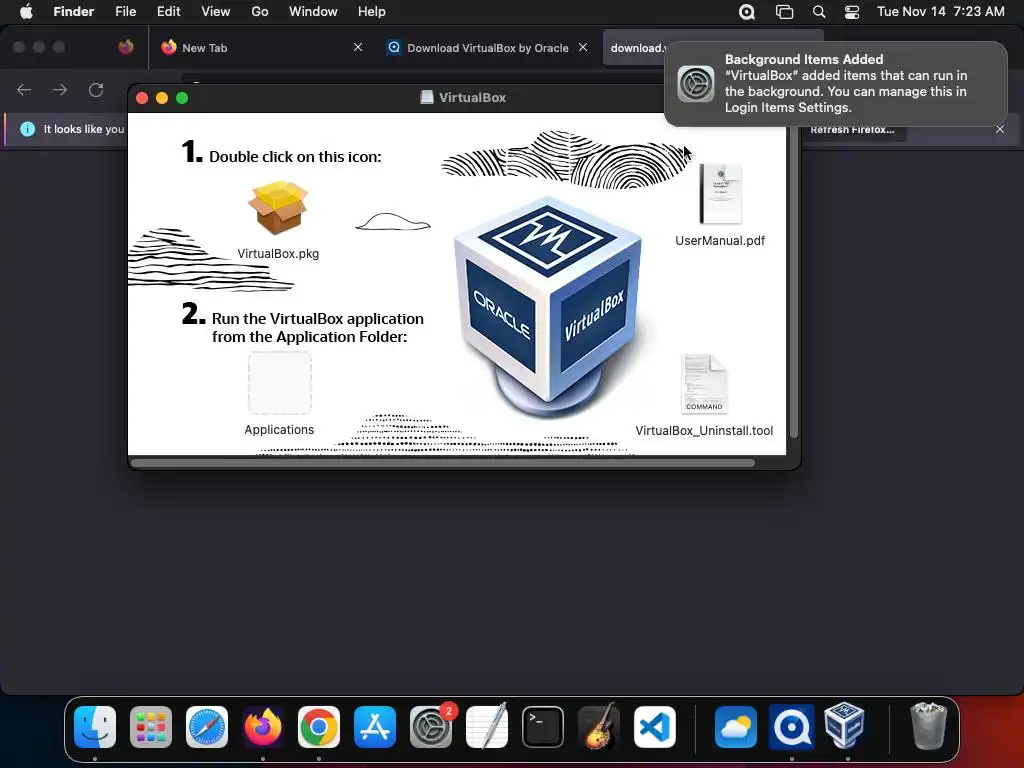Click Firefox back arrow button
1024x768 pixels.
[x=24, y=89]
